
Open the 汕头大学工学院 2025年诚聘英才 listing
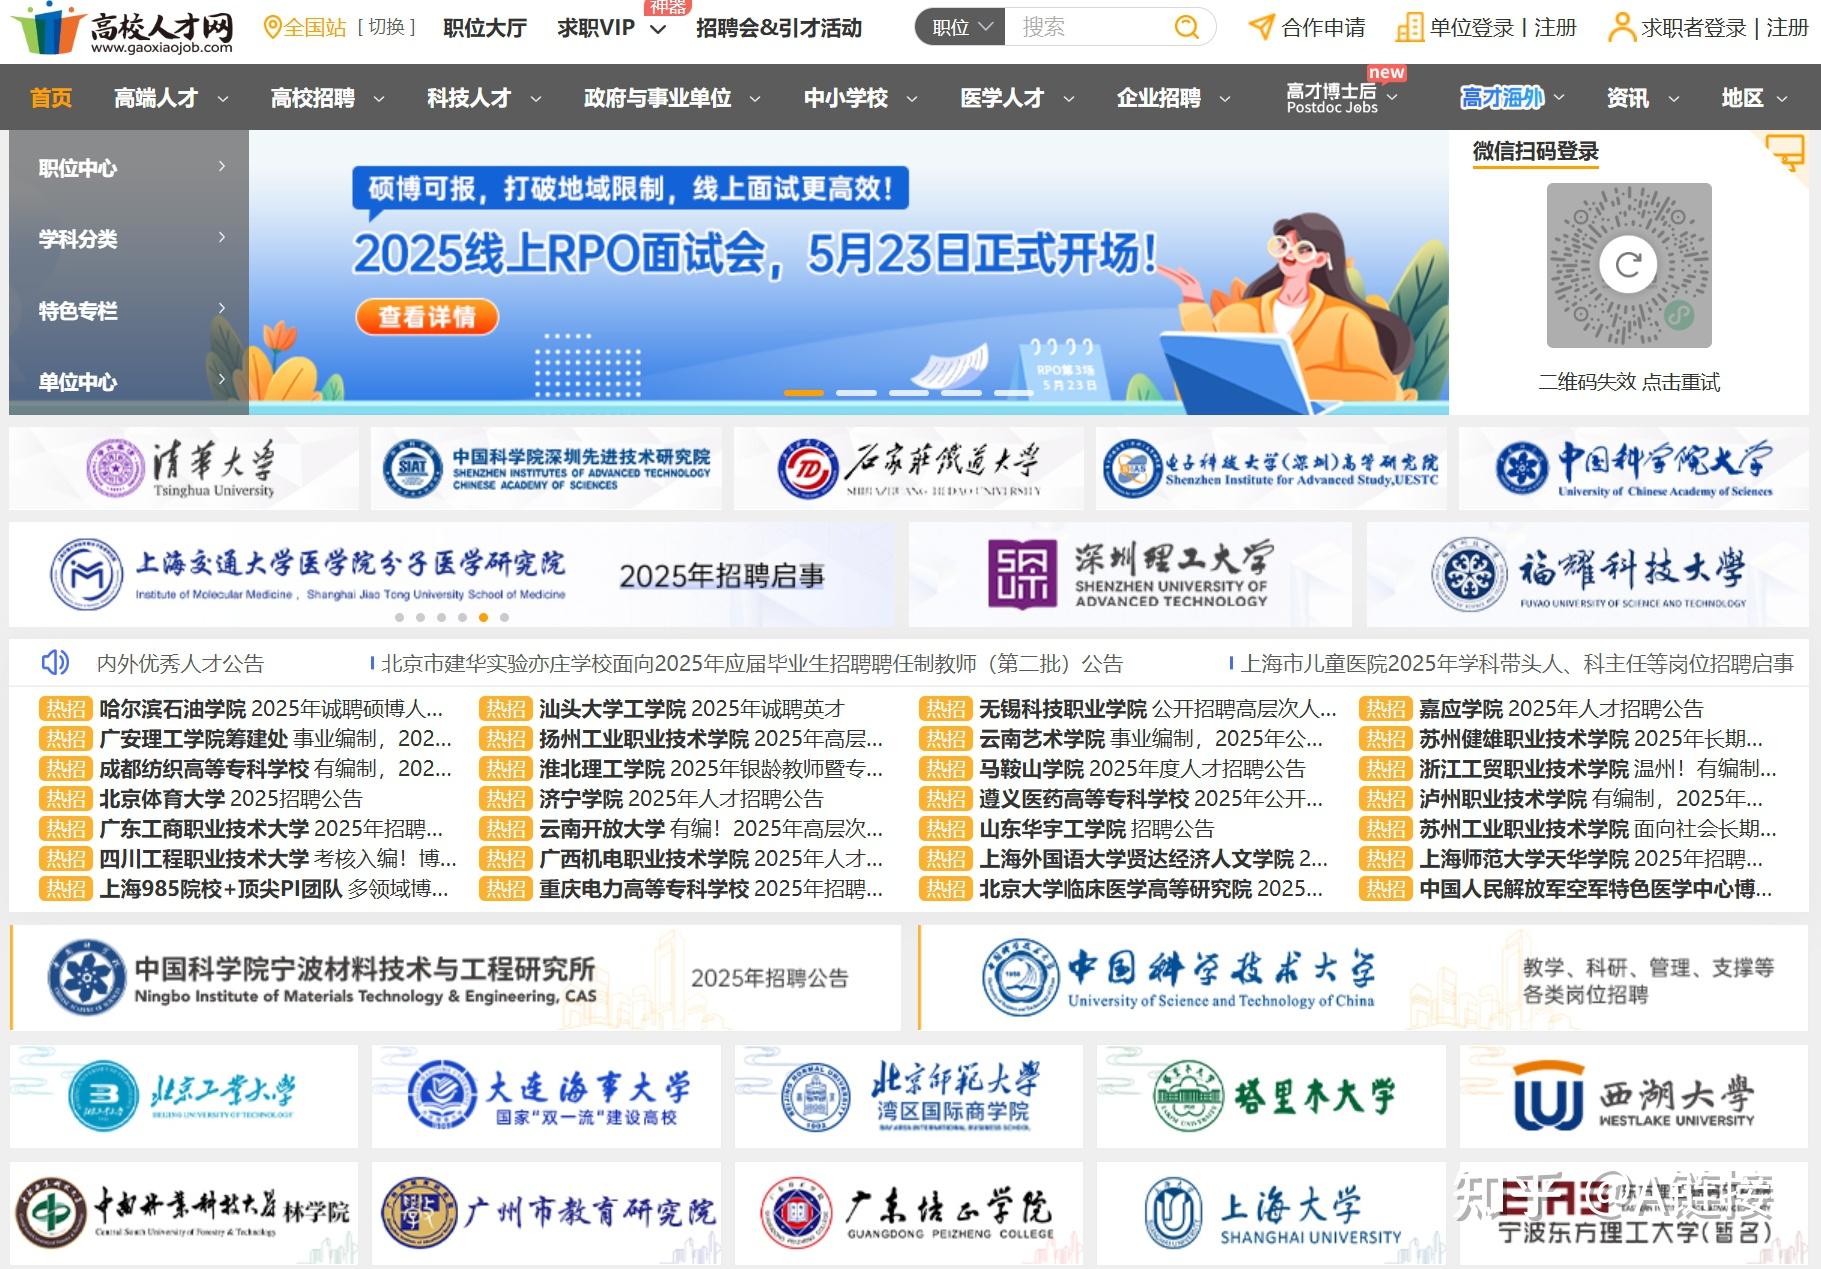point(692,709)
